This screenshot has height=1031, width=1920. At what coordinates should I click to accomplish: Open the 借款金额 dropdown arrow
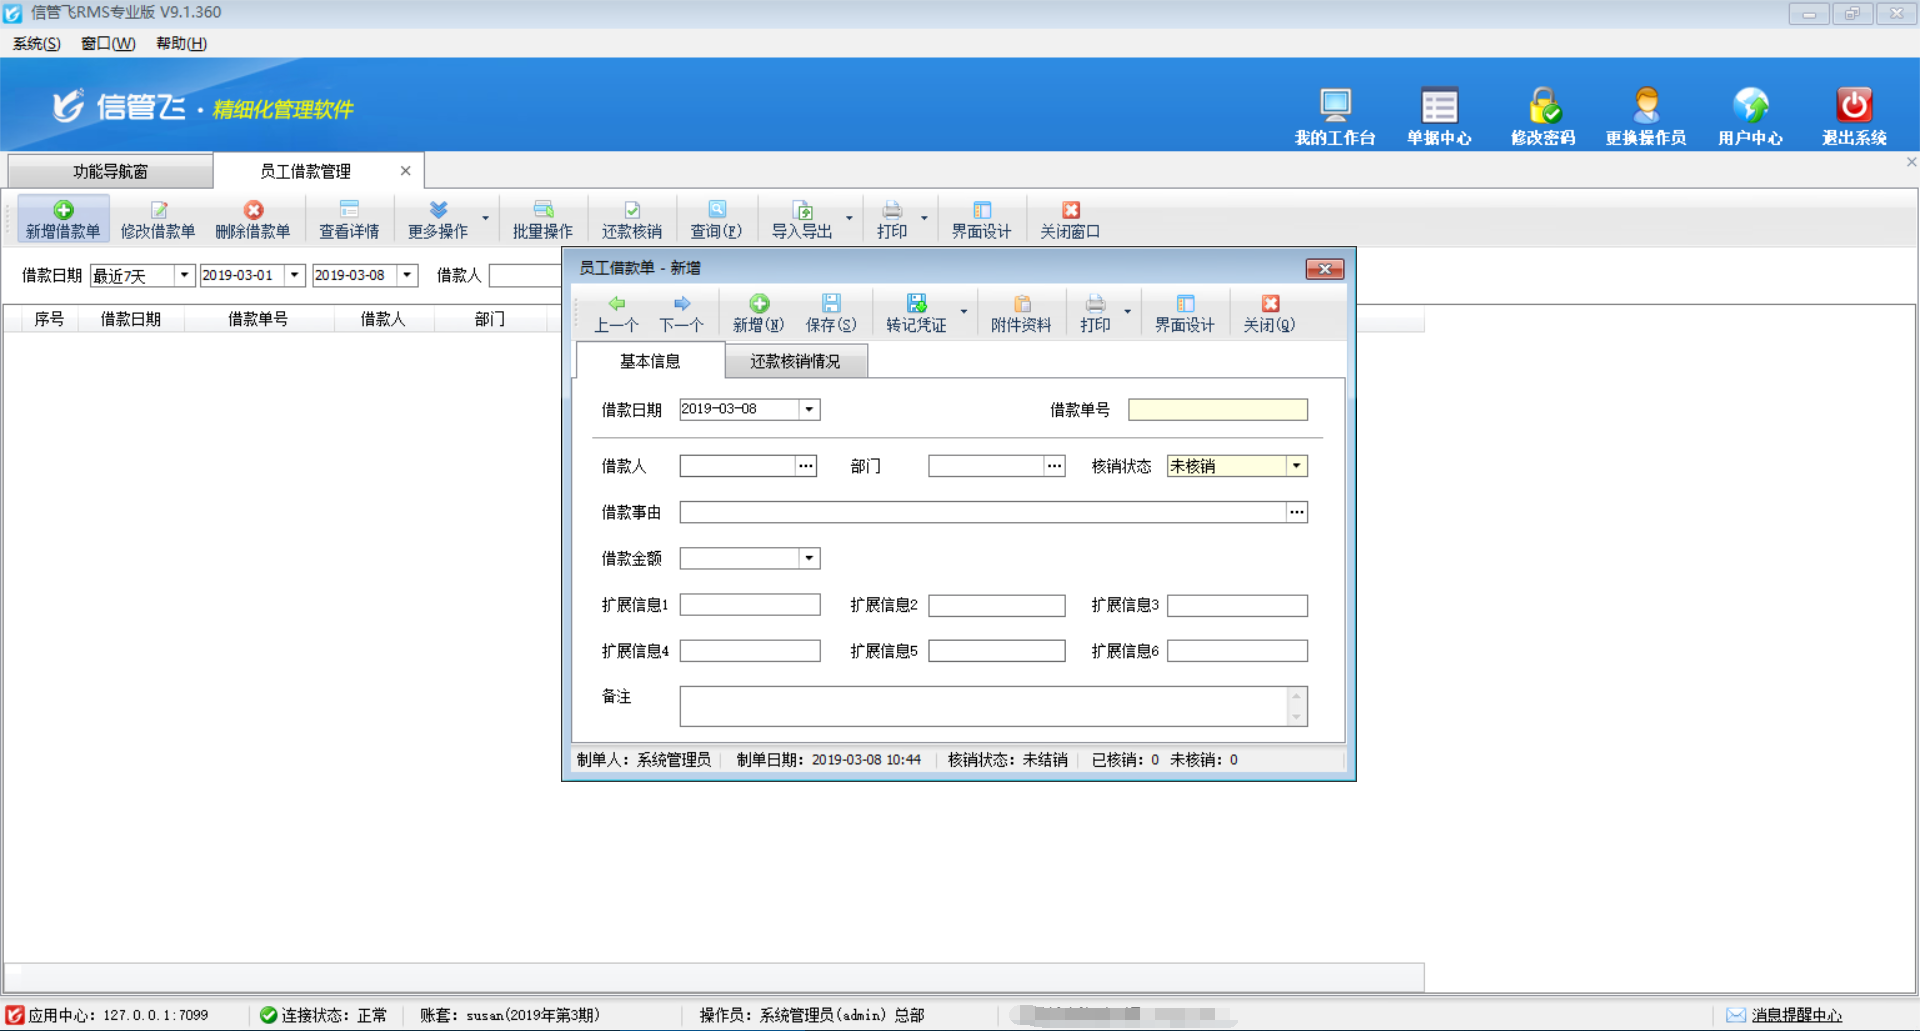coord(809,559)
